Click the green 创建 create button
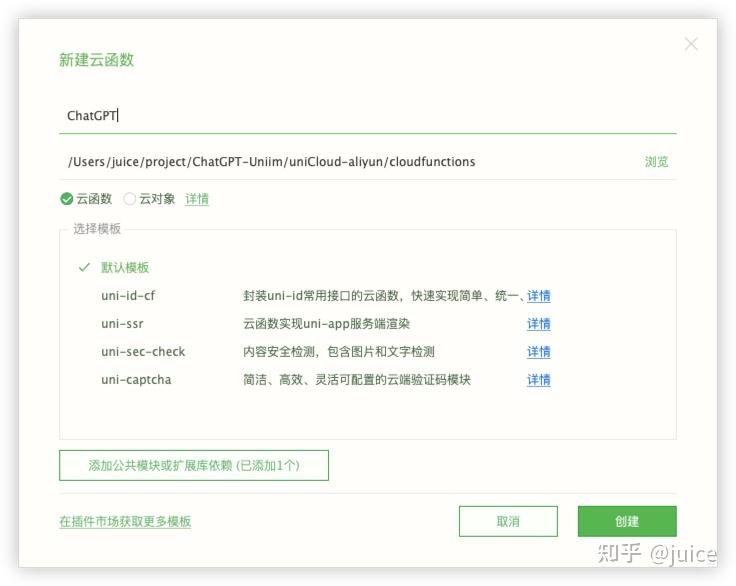This screenshot has width=736, height=586. pyautogui.click(x=627, y=521)
